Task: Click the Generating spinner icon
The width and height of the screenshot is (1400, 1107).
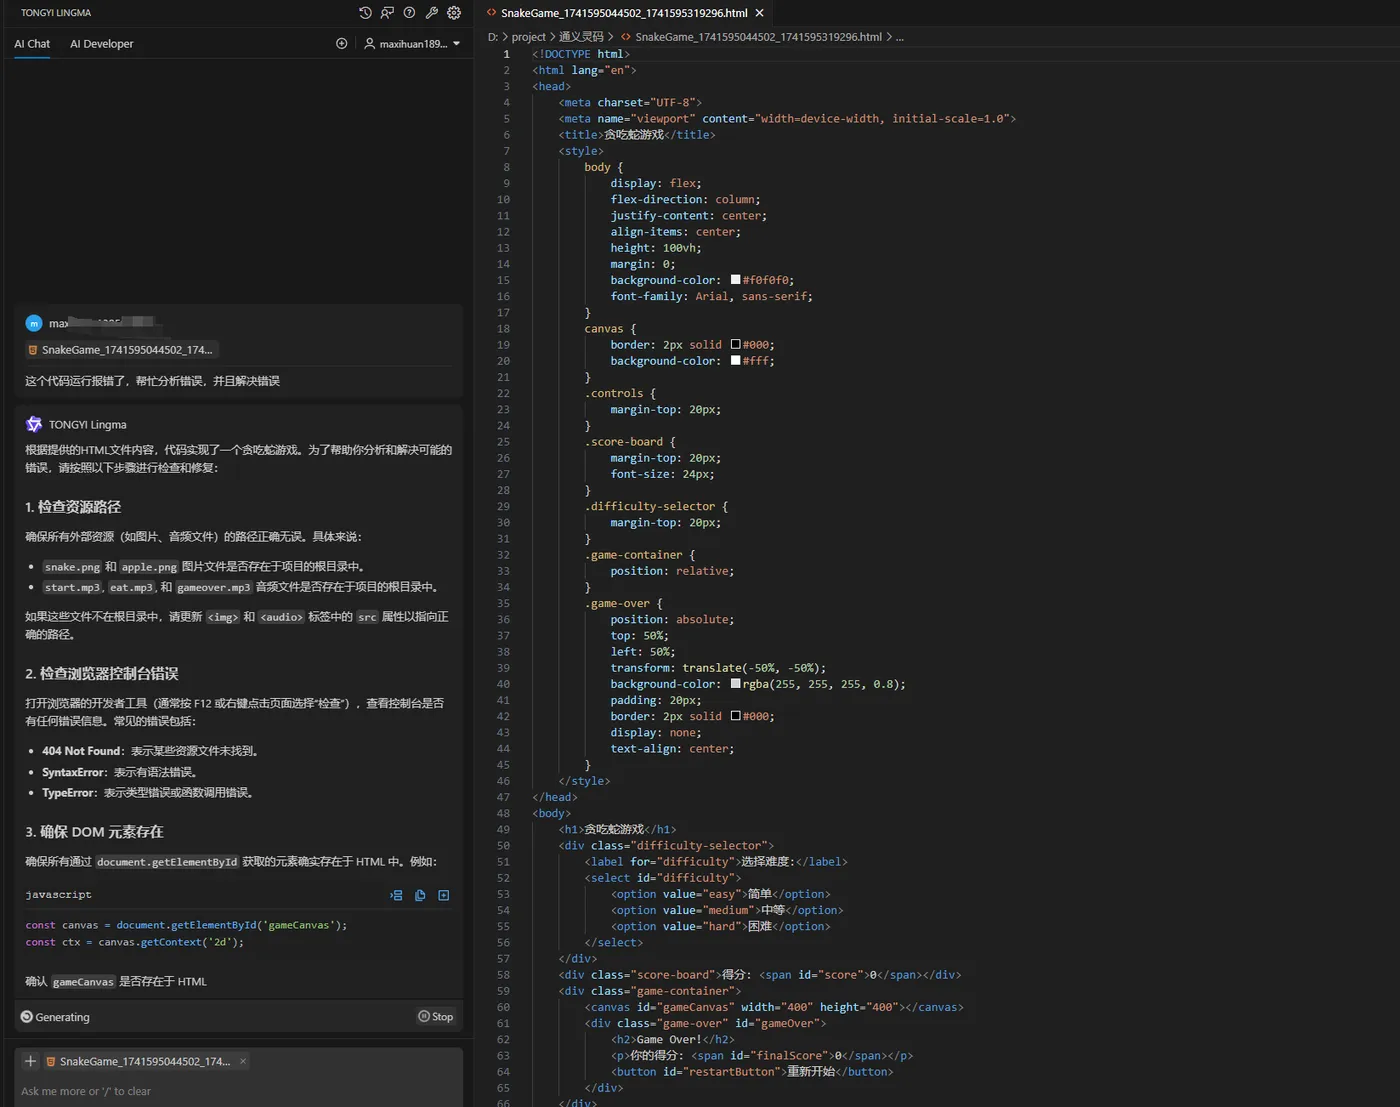Action: pos(27,1017)
